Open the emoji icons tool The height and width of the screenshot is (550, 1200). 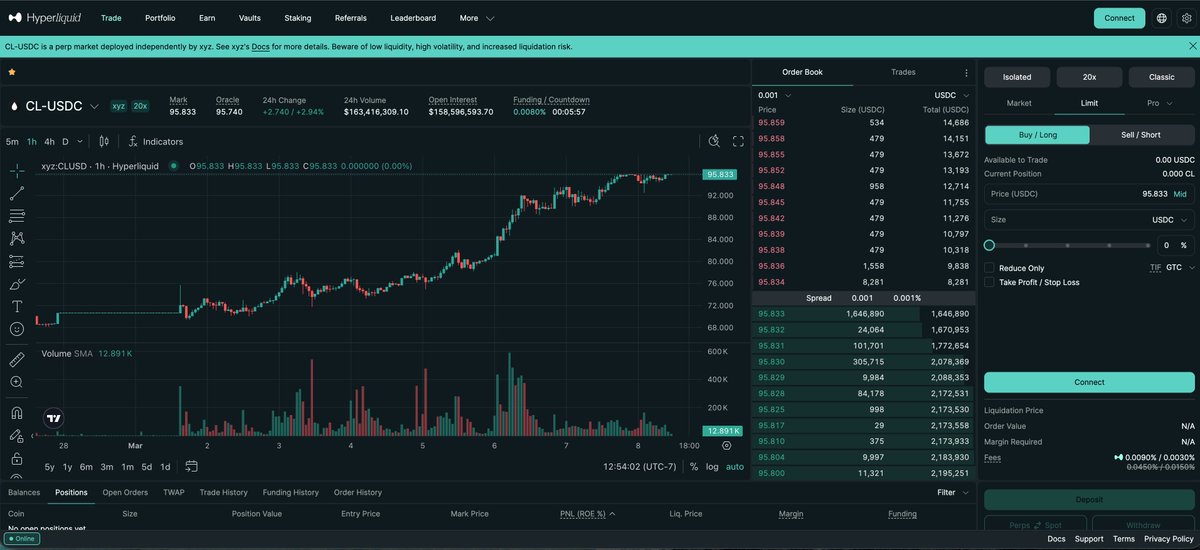(17, 329)
